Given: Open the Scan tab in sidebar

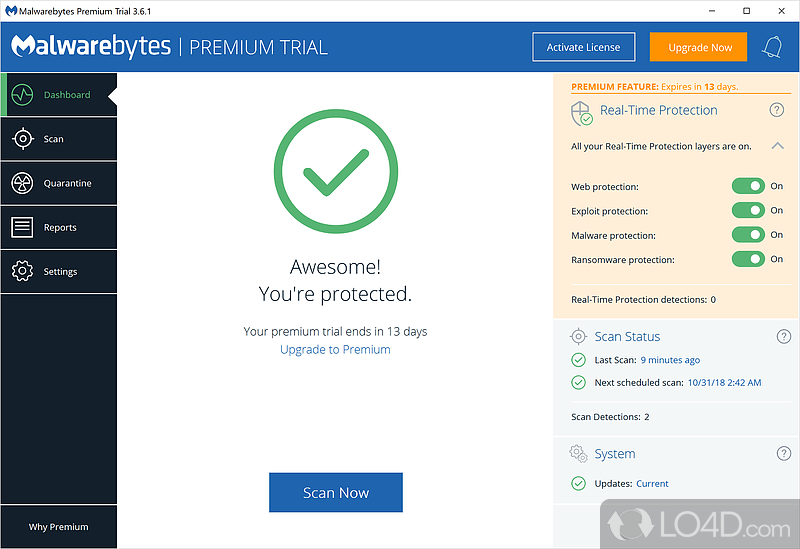Looking at the screenshot, I should [58, 139].
